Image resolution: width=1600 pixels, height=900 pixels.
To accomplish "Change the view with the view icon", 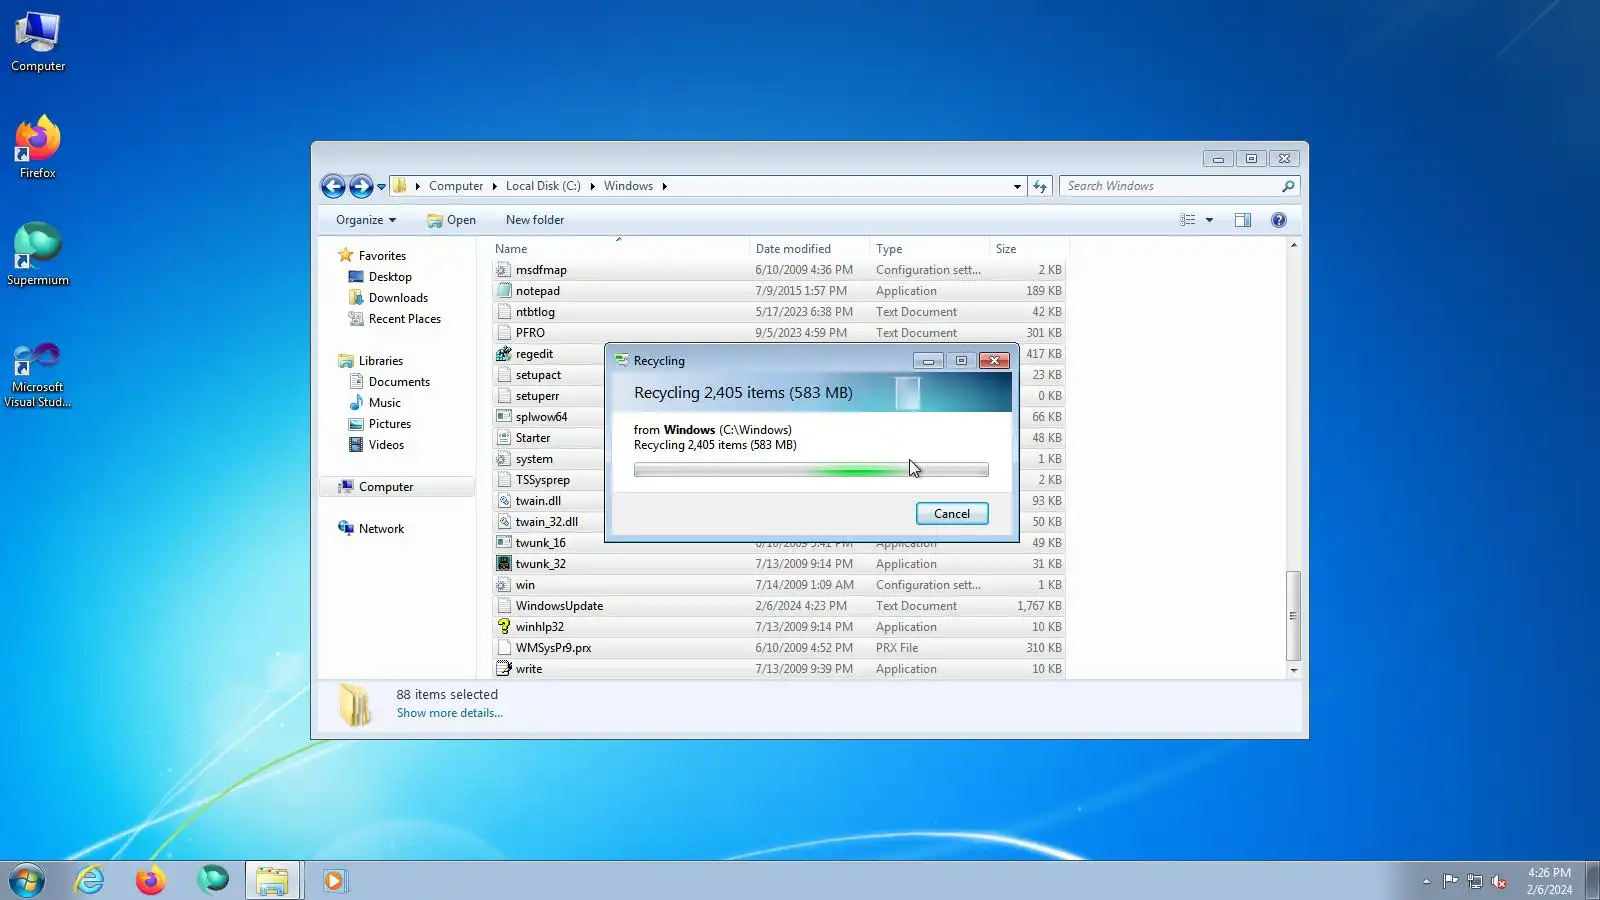I will point(1188,220).
